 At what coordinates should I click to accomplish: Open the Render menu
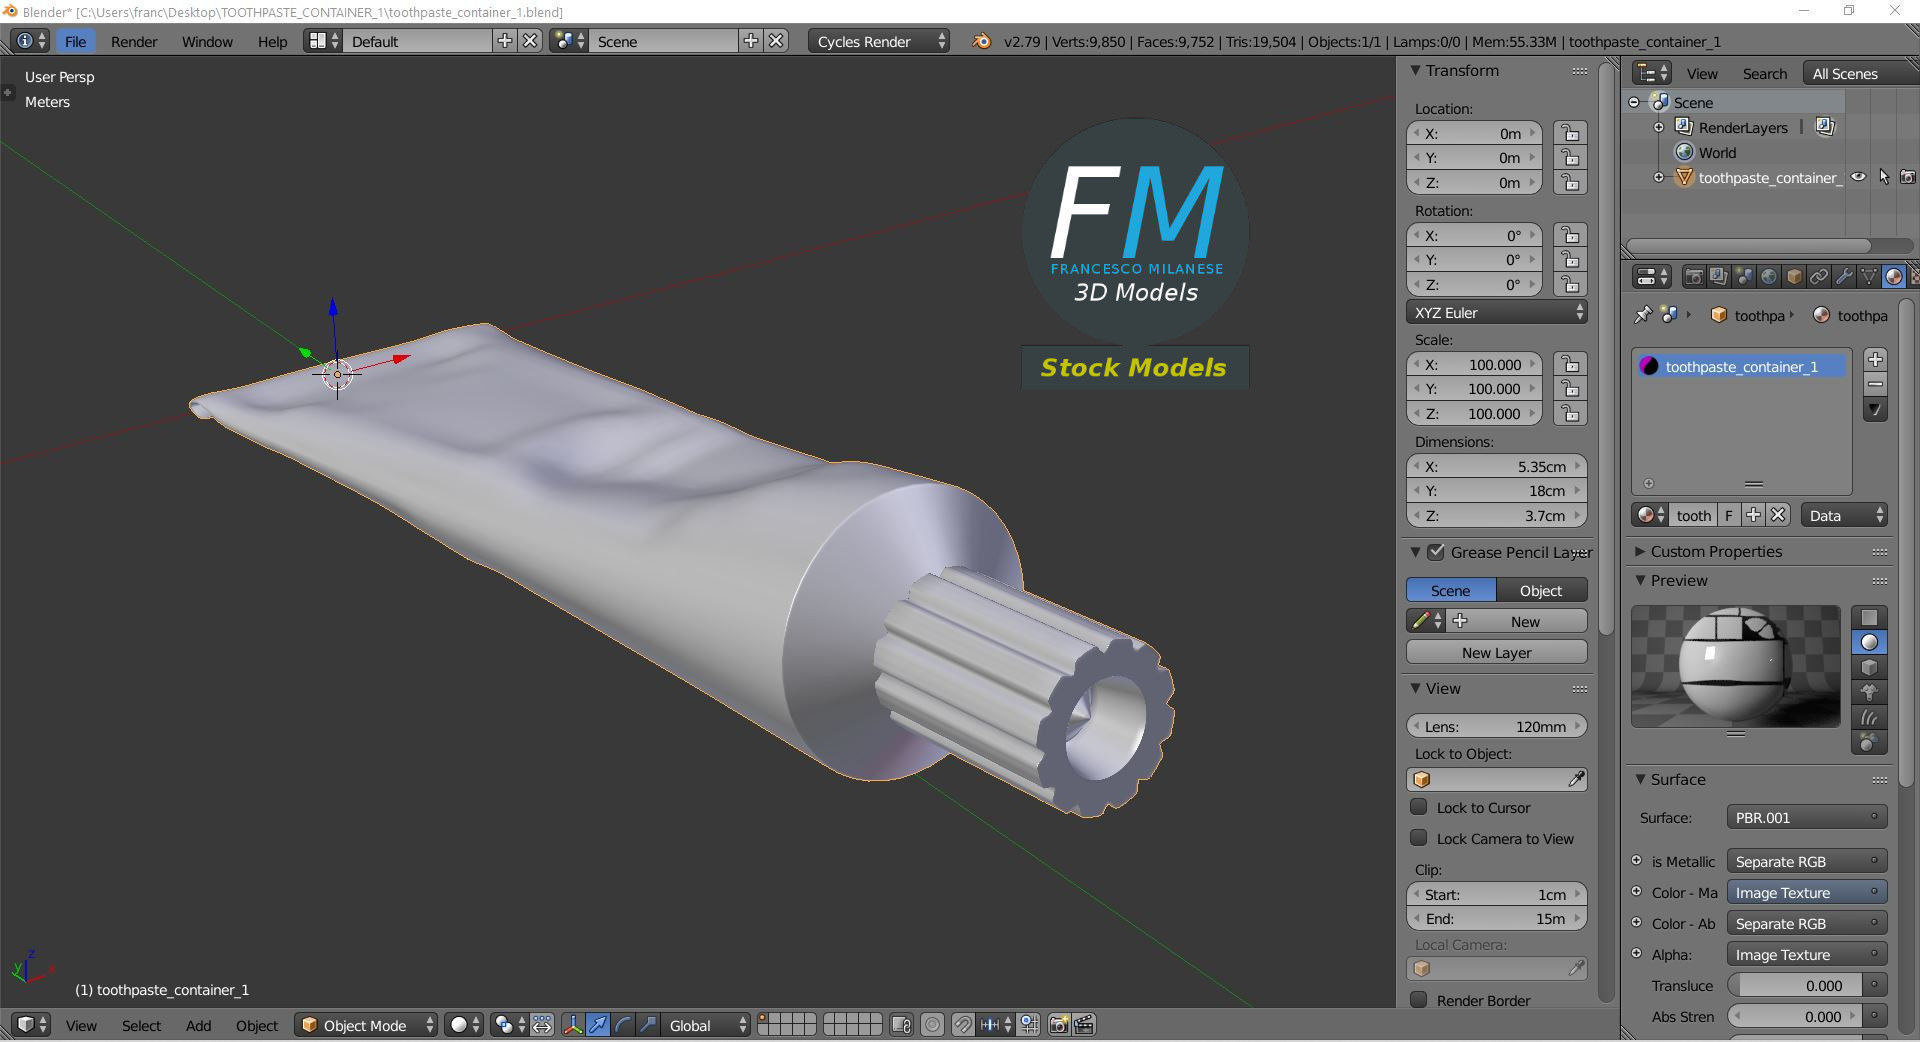134,41
